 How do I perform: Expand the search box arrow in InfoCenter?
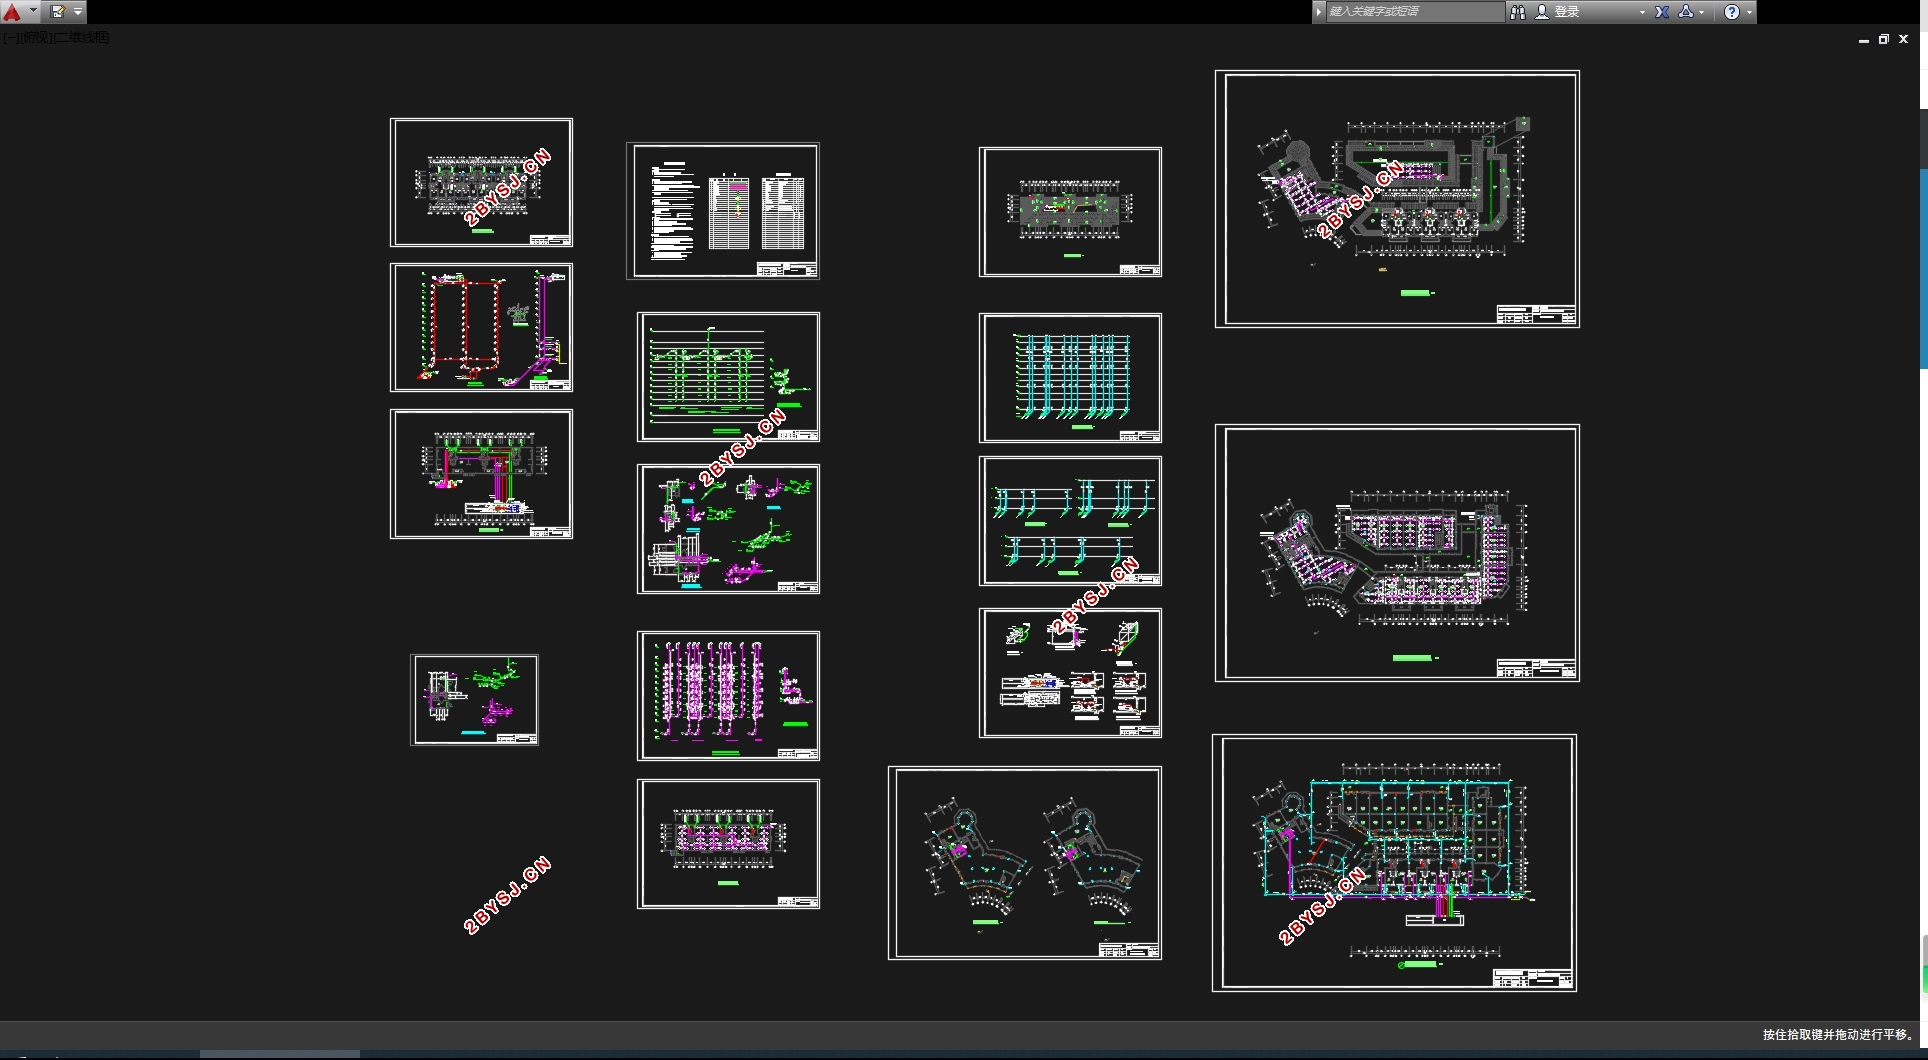(1319, 12)
